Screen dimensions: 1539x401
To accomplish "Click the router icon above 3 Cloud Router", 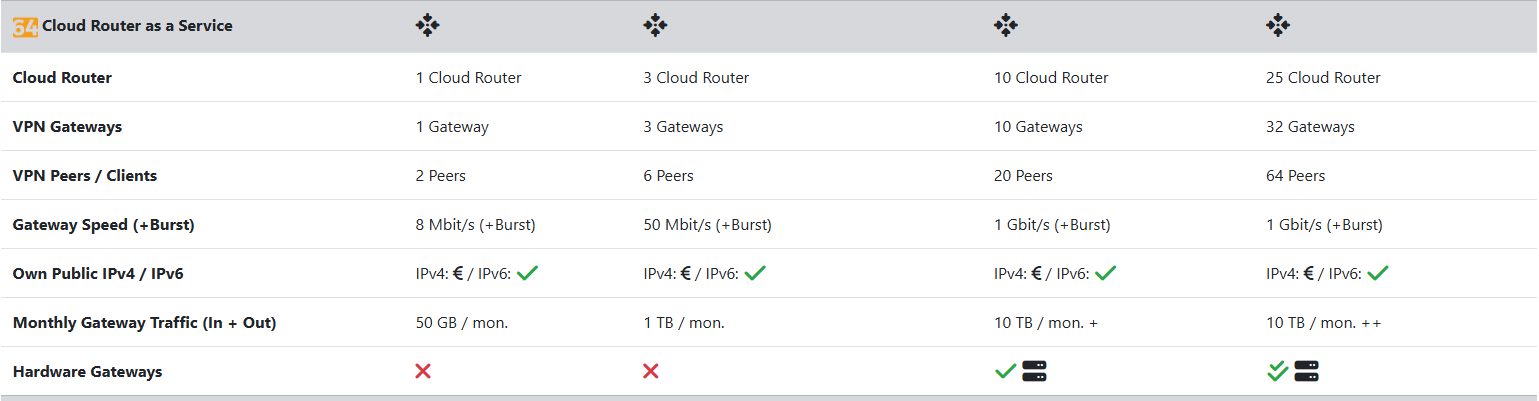I will (655, 26).
